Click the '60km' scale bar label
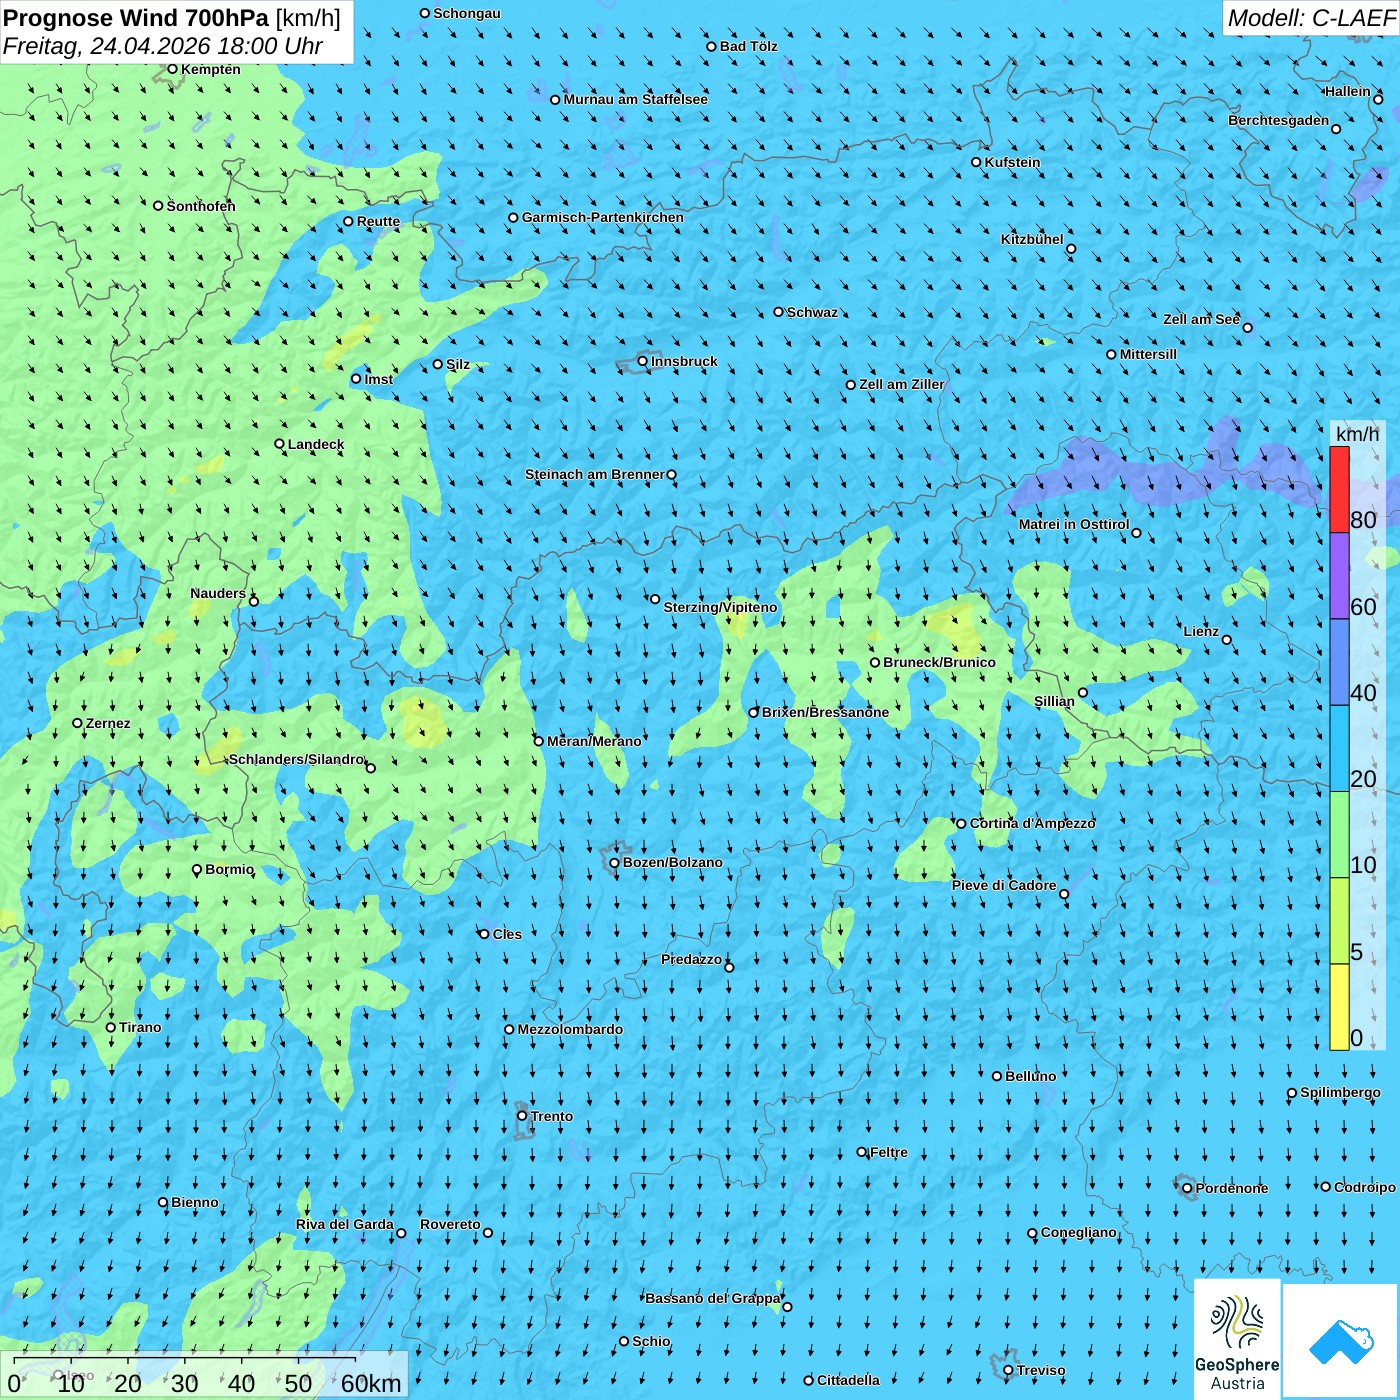 point(371,1383)
